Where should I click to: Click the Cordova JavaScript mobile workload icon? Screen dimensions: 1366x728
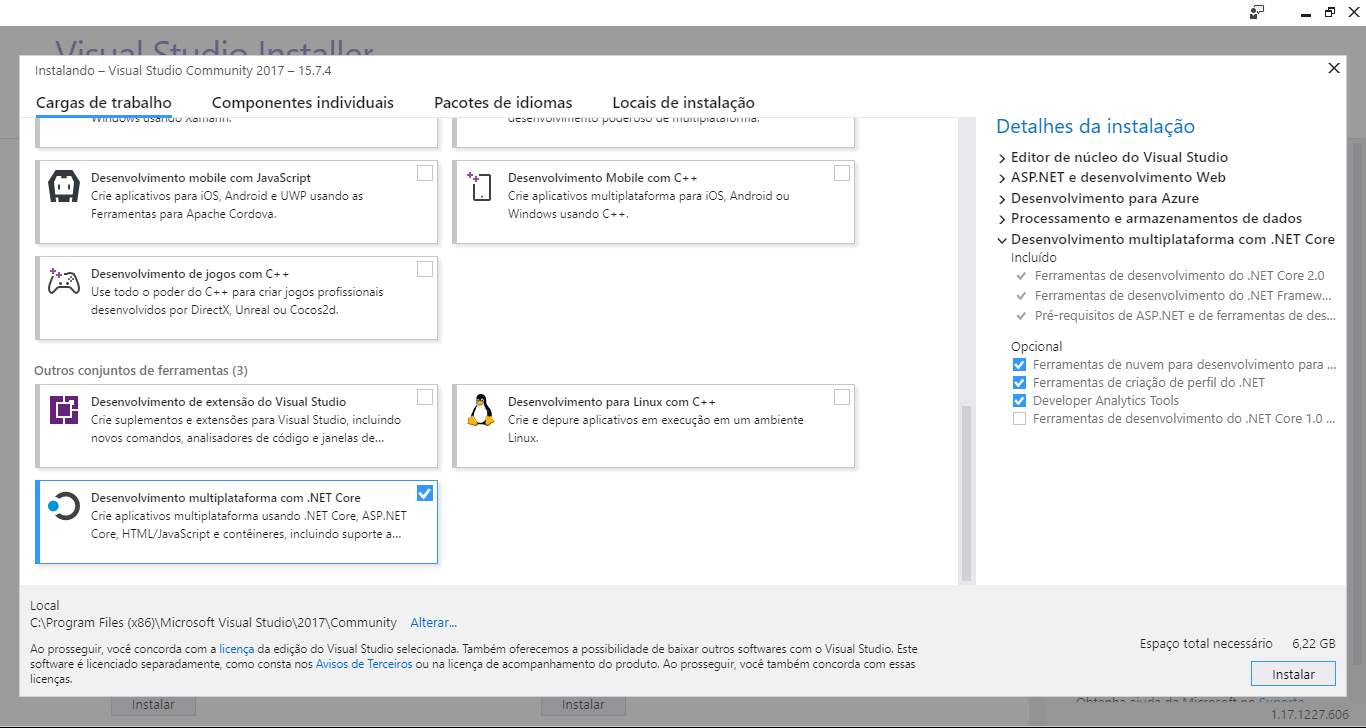click(x=64, y=186)
